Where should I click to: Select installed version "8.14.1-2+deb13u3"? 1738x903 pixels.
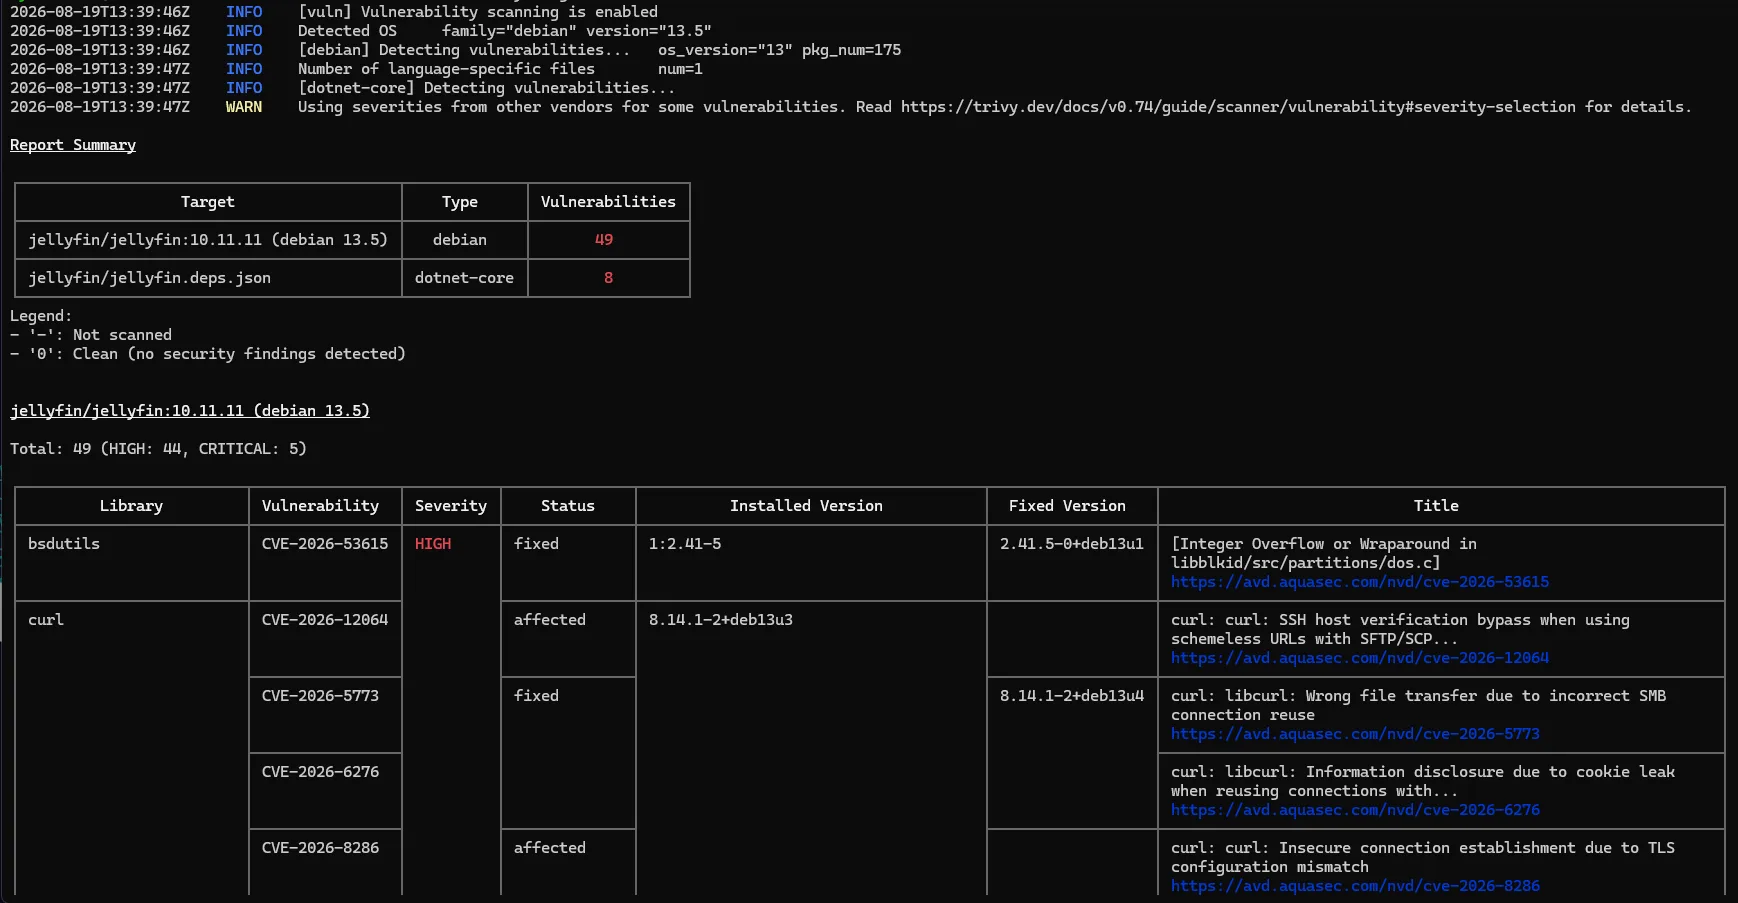(721, 620)
